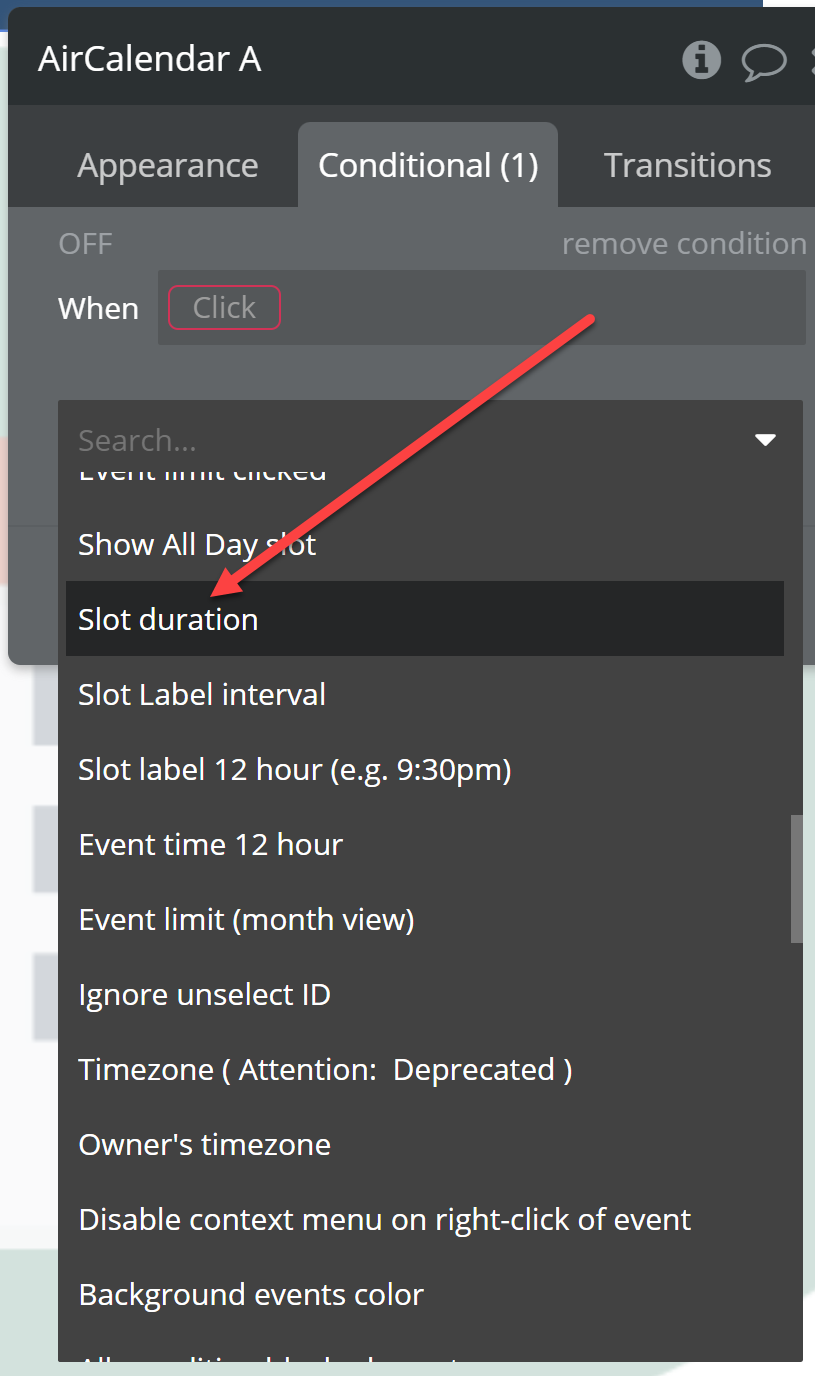The image size is (815, 1376).
Task: Open the Transitions tab
Action: pyautogui.click(x=688, y=165)
